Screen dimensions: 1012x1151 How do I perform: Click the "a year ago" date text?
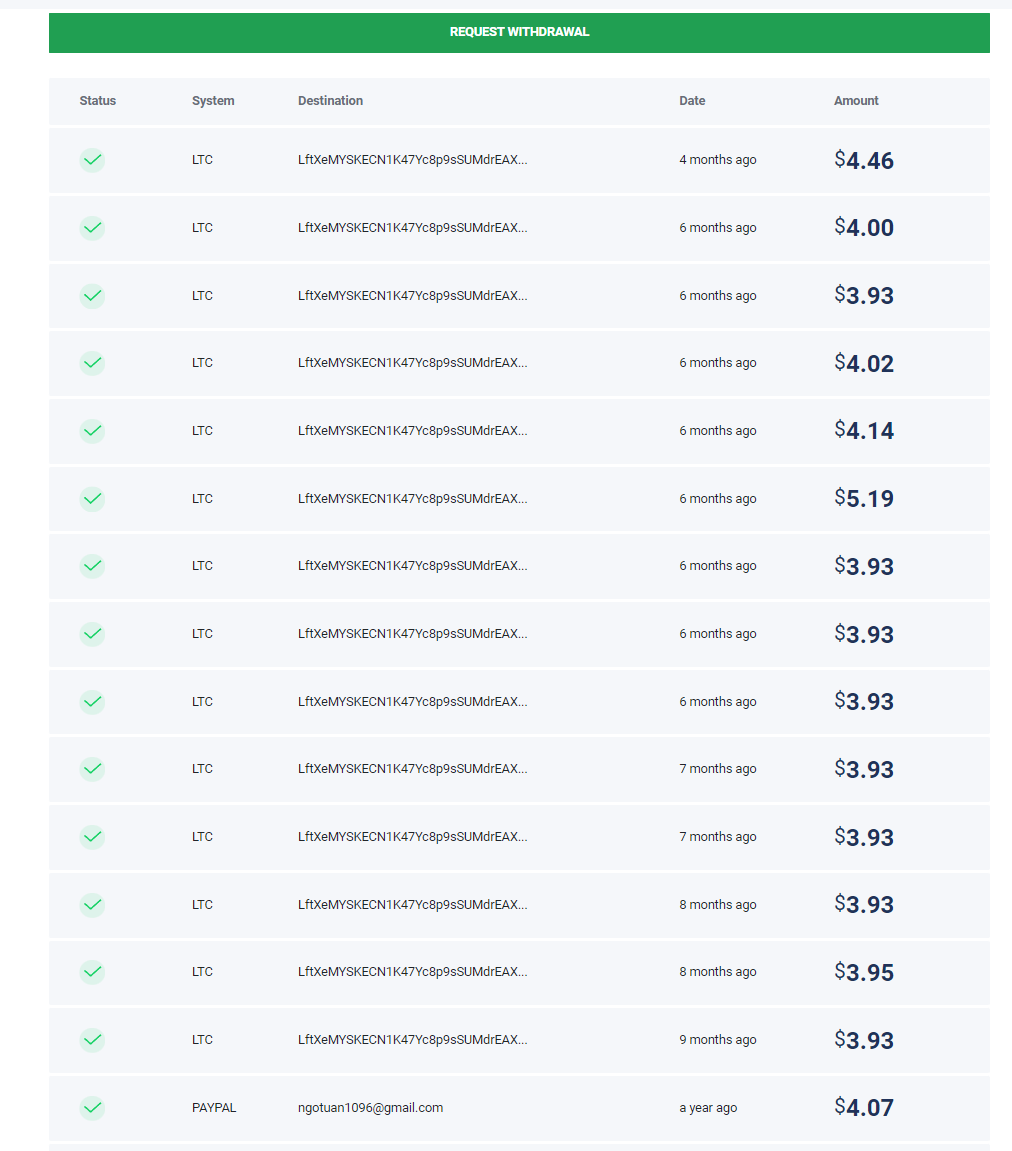pos(708,1108)
